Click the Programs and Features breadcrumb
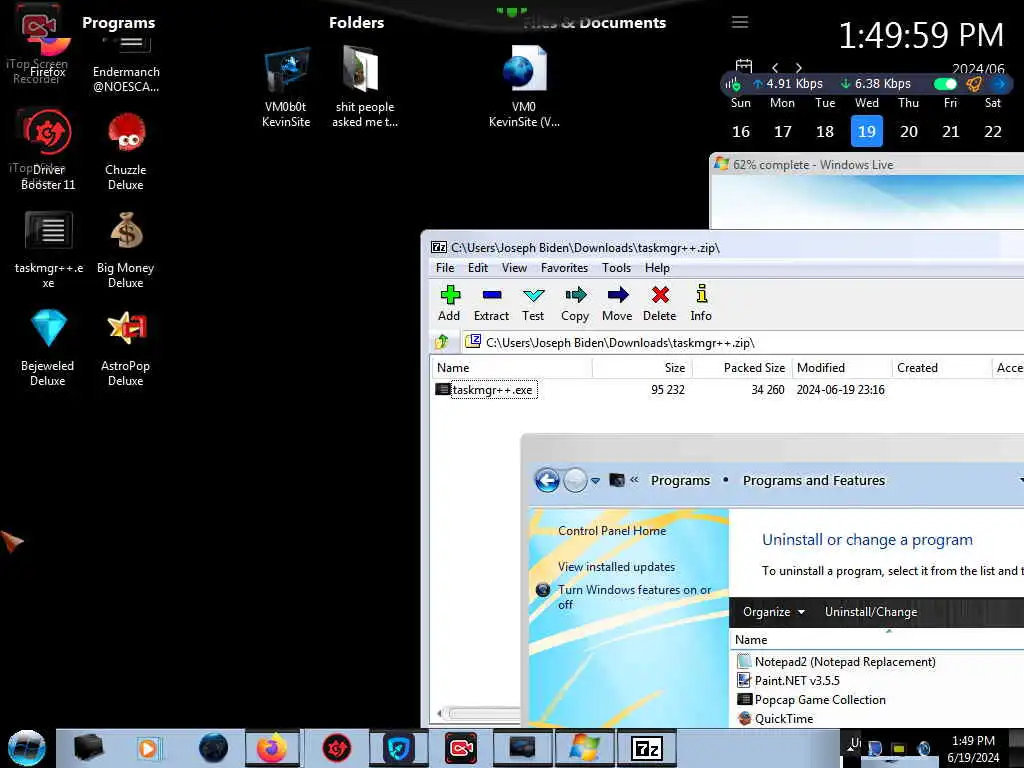 point(814,481)
